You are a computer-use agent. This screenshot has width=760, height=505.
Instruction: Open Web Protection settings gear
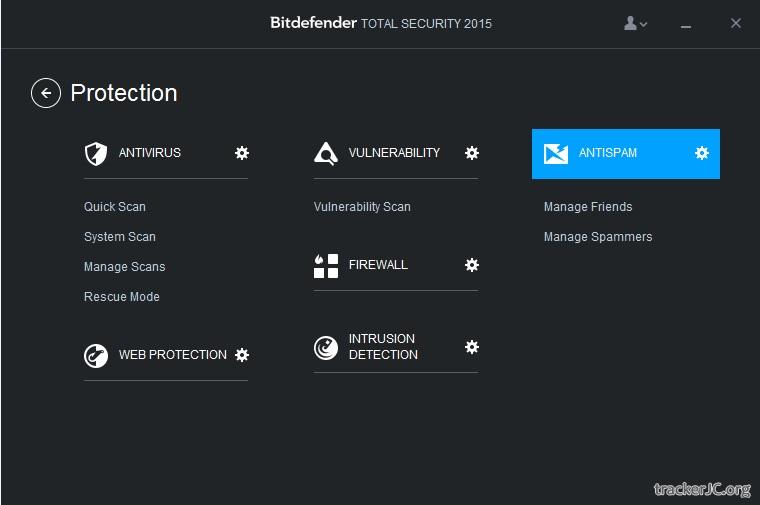coord(242,355)
